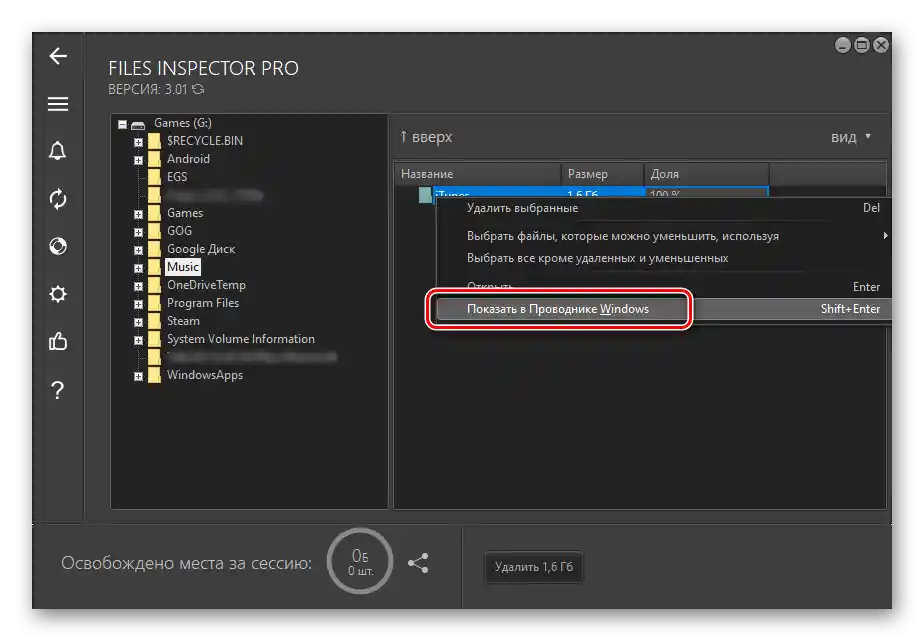Image resolution: width=924 pixels, height=641 pixels.
Task: Sort by the Размер column header
Action: tap(602, 174)
